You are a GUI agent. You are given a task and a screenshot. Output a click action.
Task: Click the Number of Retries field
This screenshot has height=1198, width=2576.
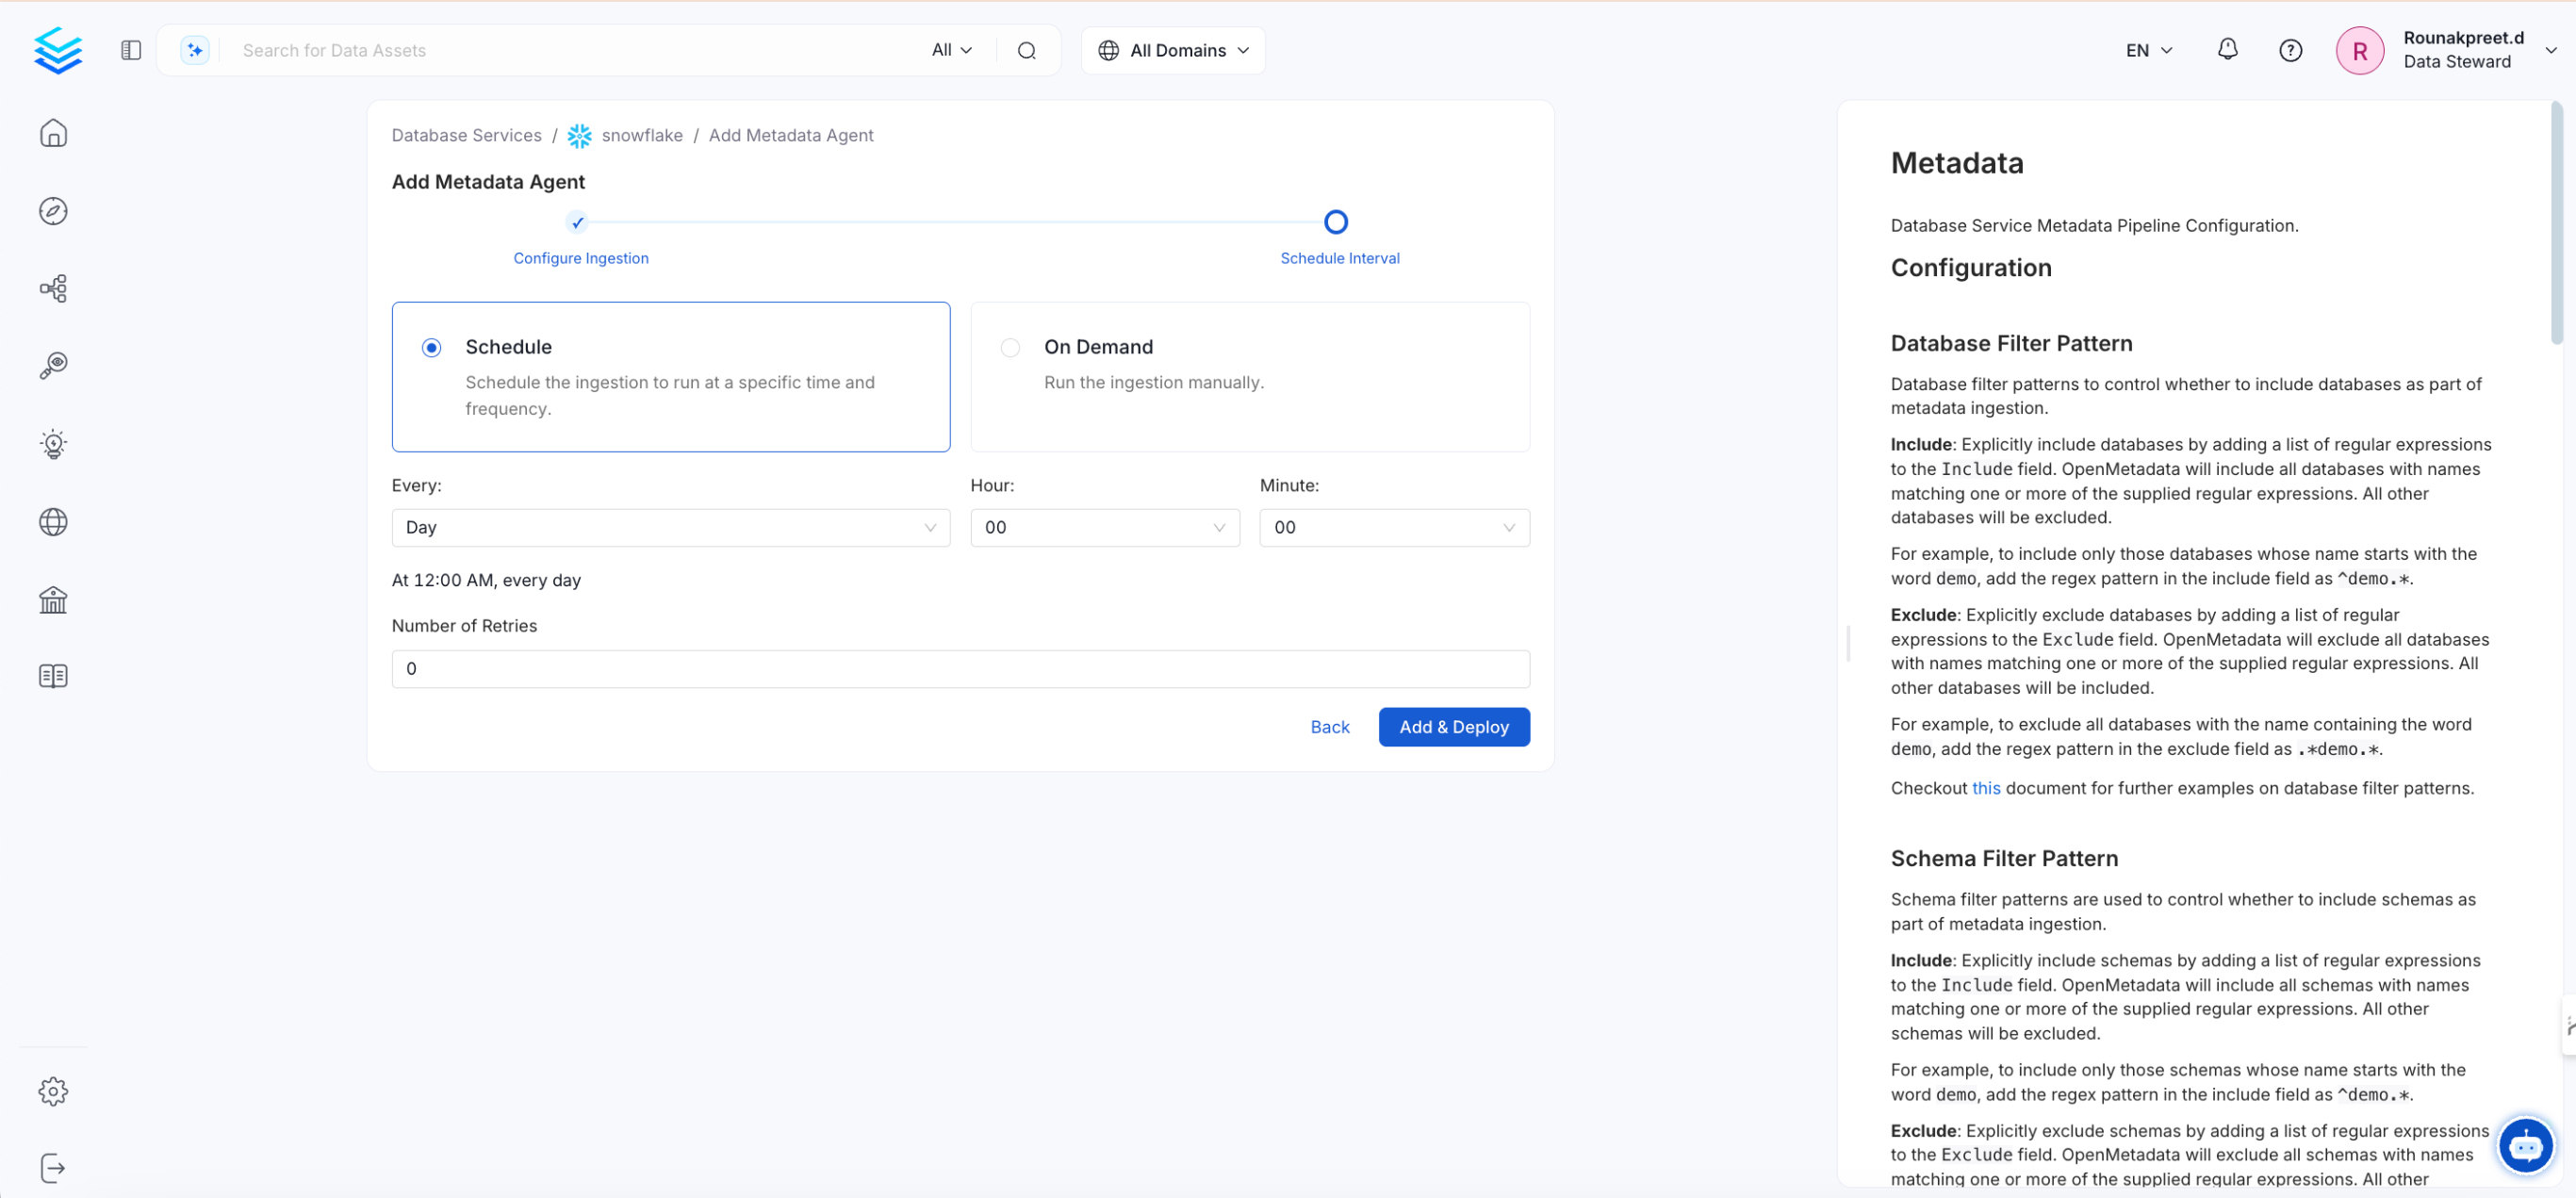960,669
